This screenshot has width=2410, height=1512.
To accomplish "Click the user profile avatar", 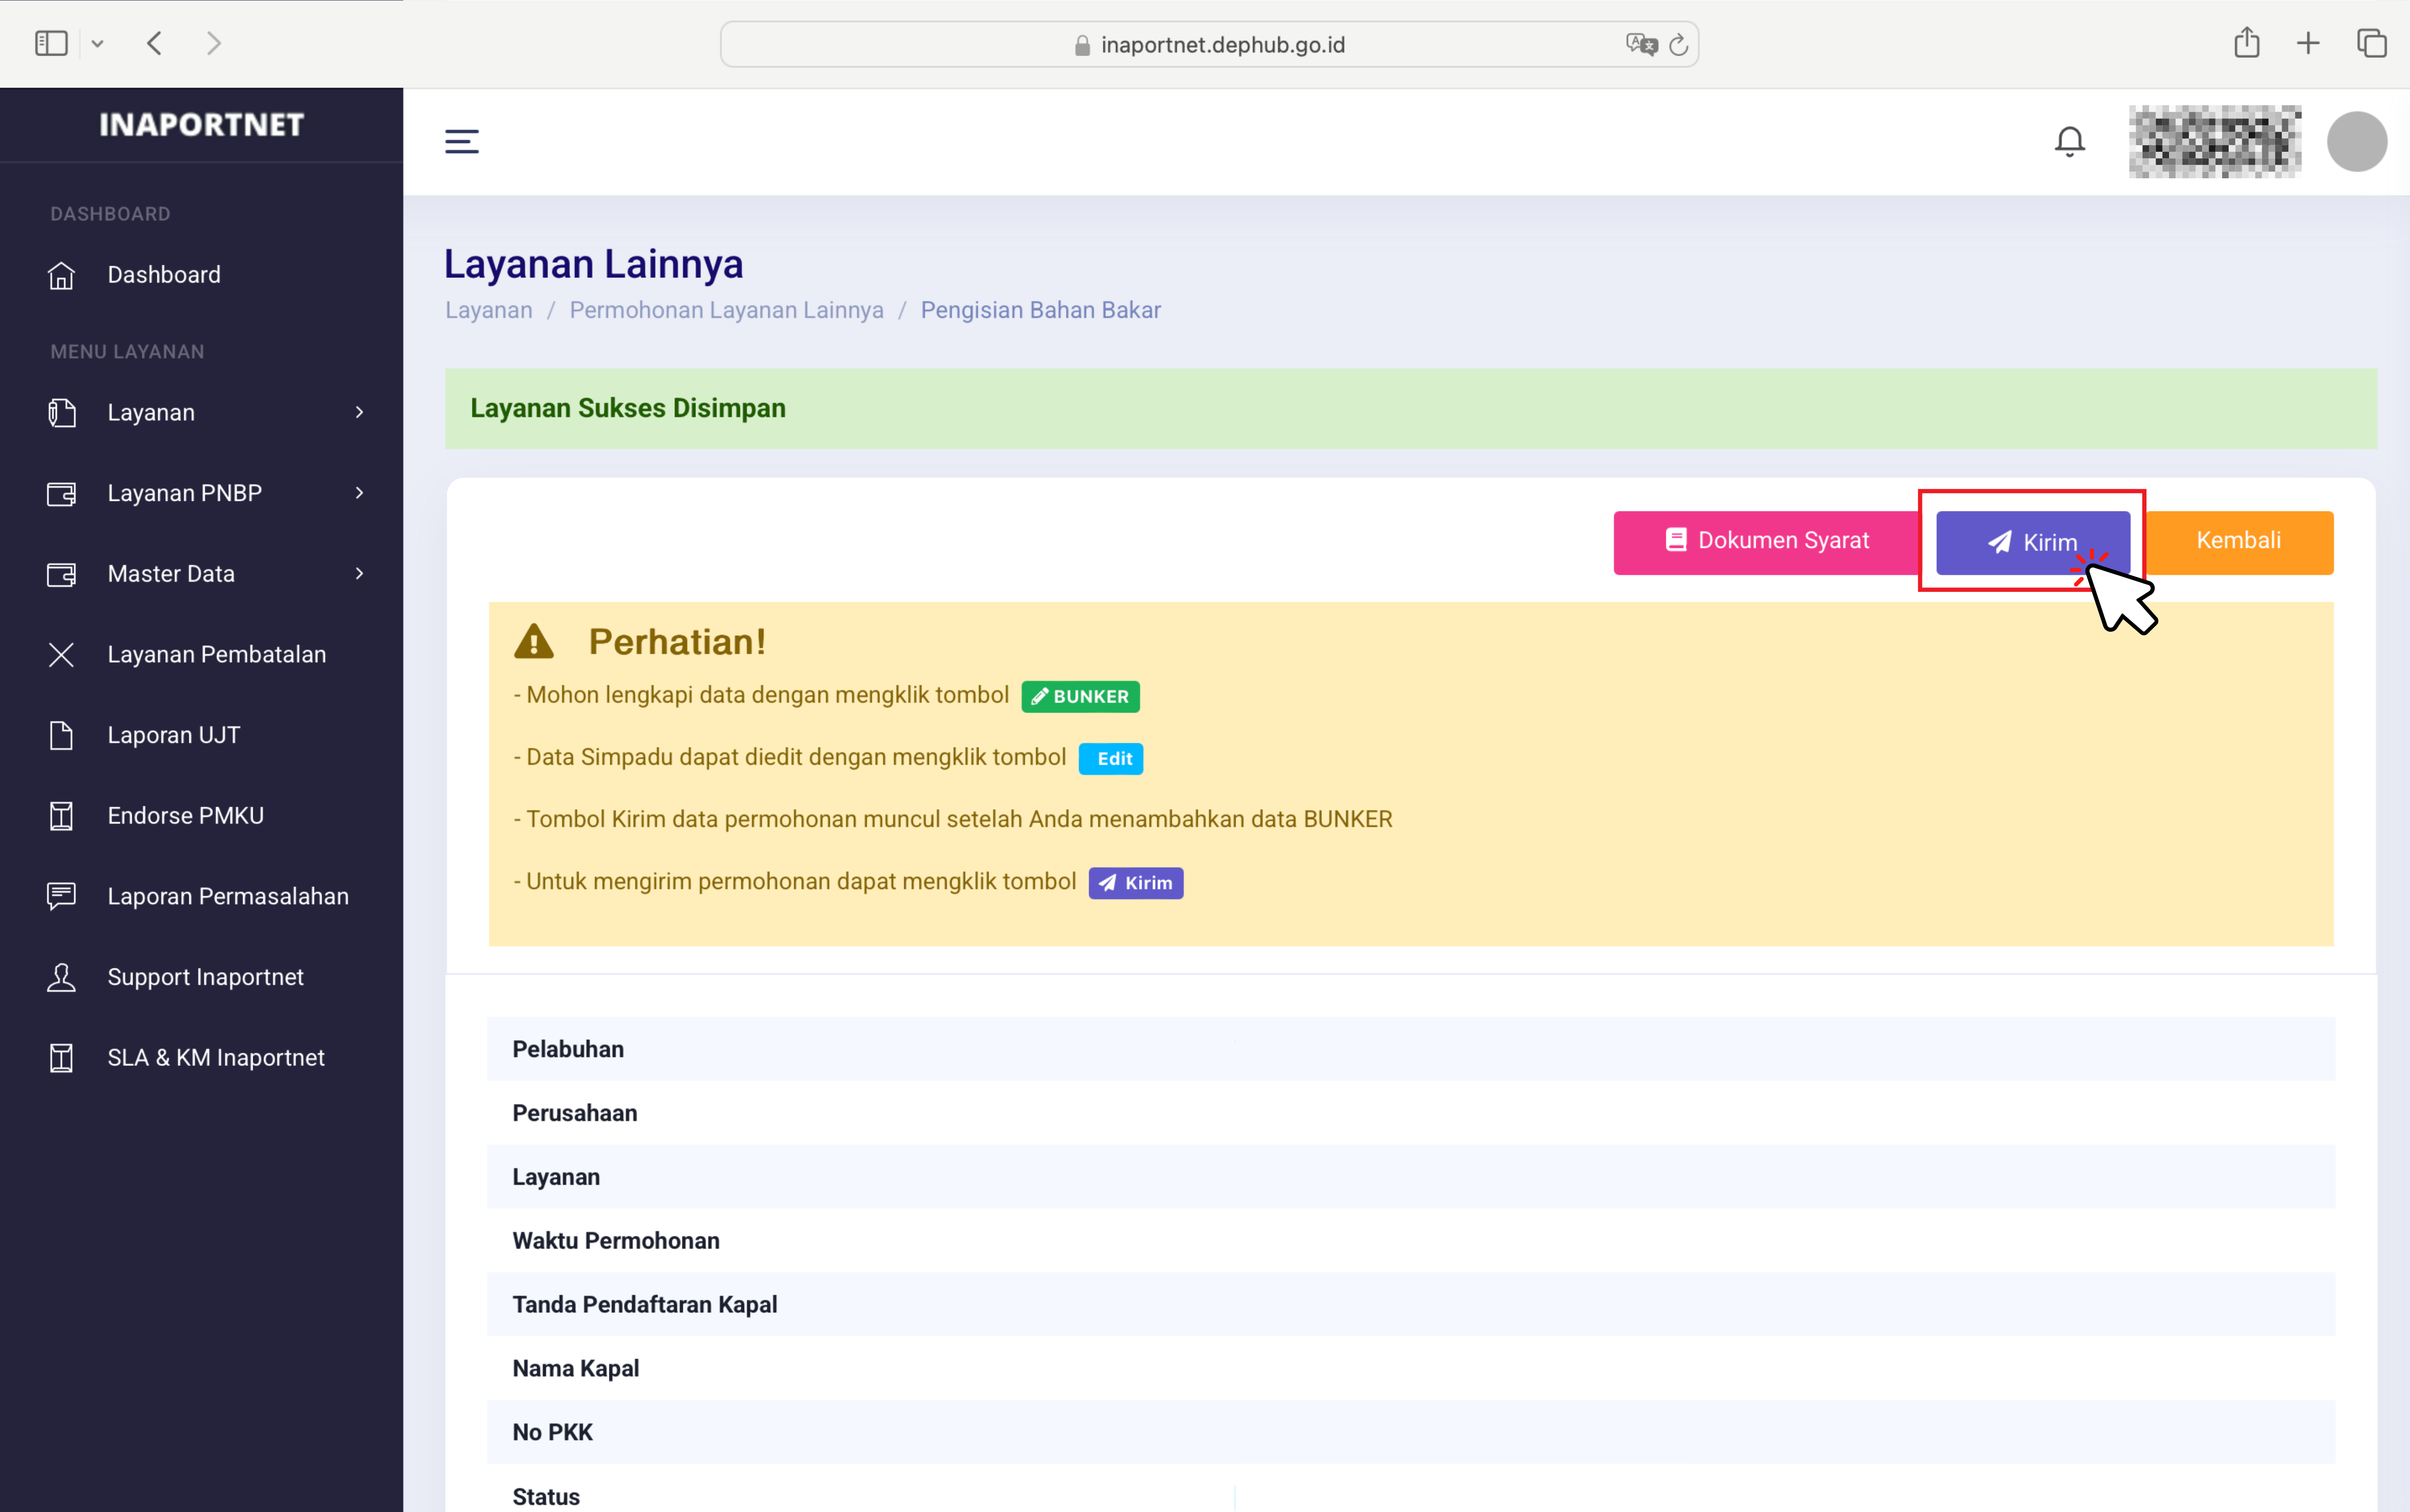I will 2356,141.
